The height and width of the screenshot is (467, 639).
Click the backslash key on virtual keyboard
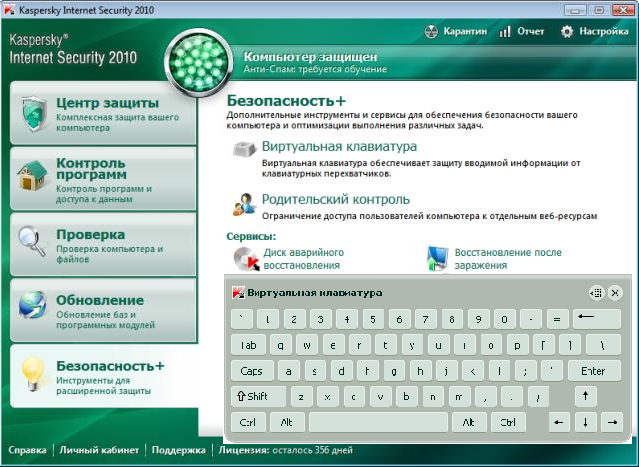602,345
